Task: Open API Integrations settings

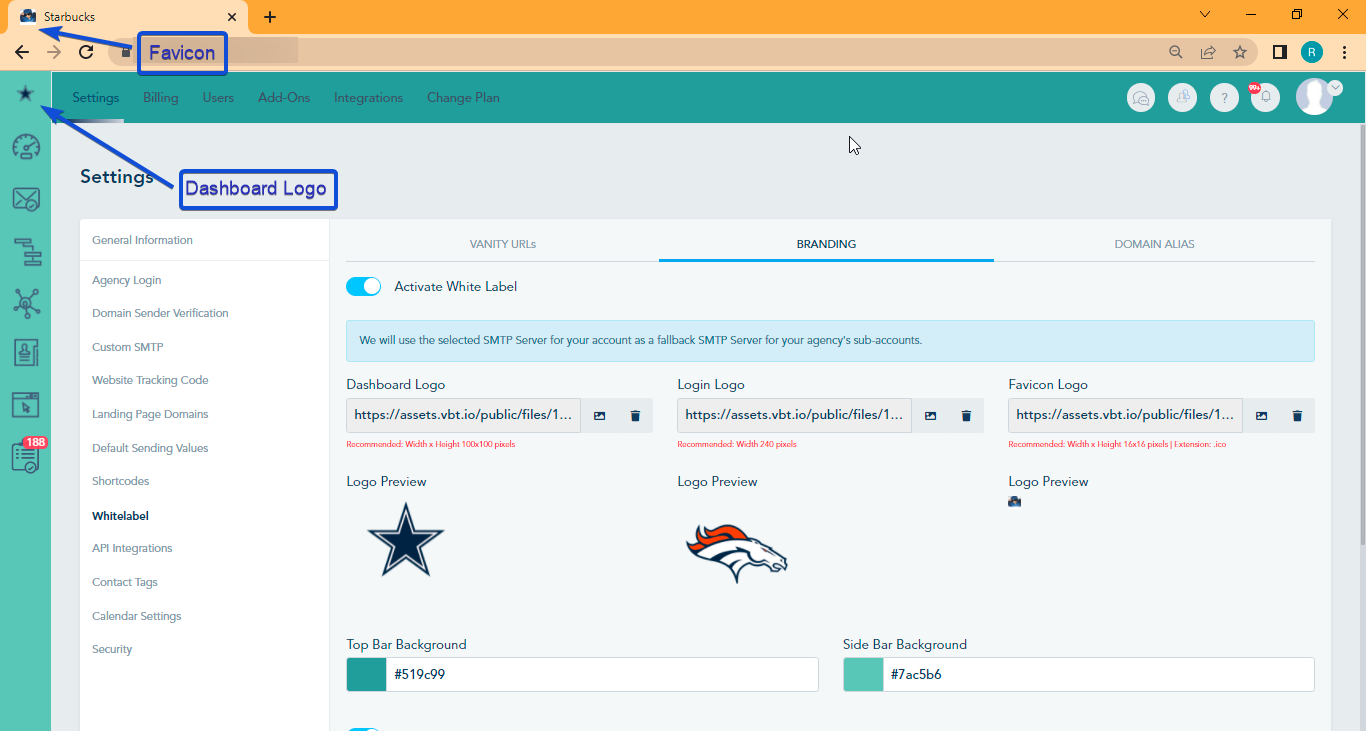Action: tap(132, 548)
